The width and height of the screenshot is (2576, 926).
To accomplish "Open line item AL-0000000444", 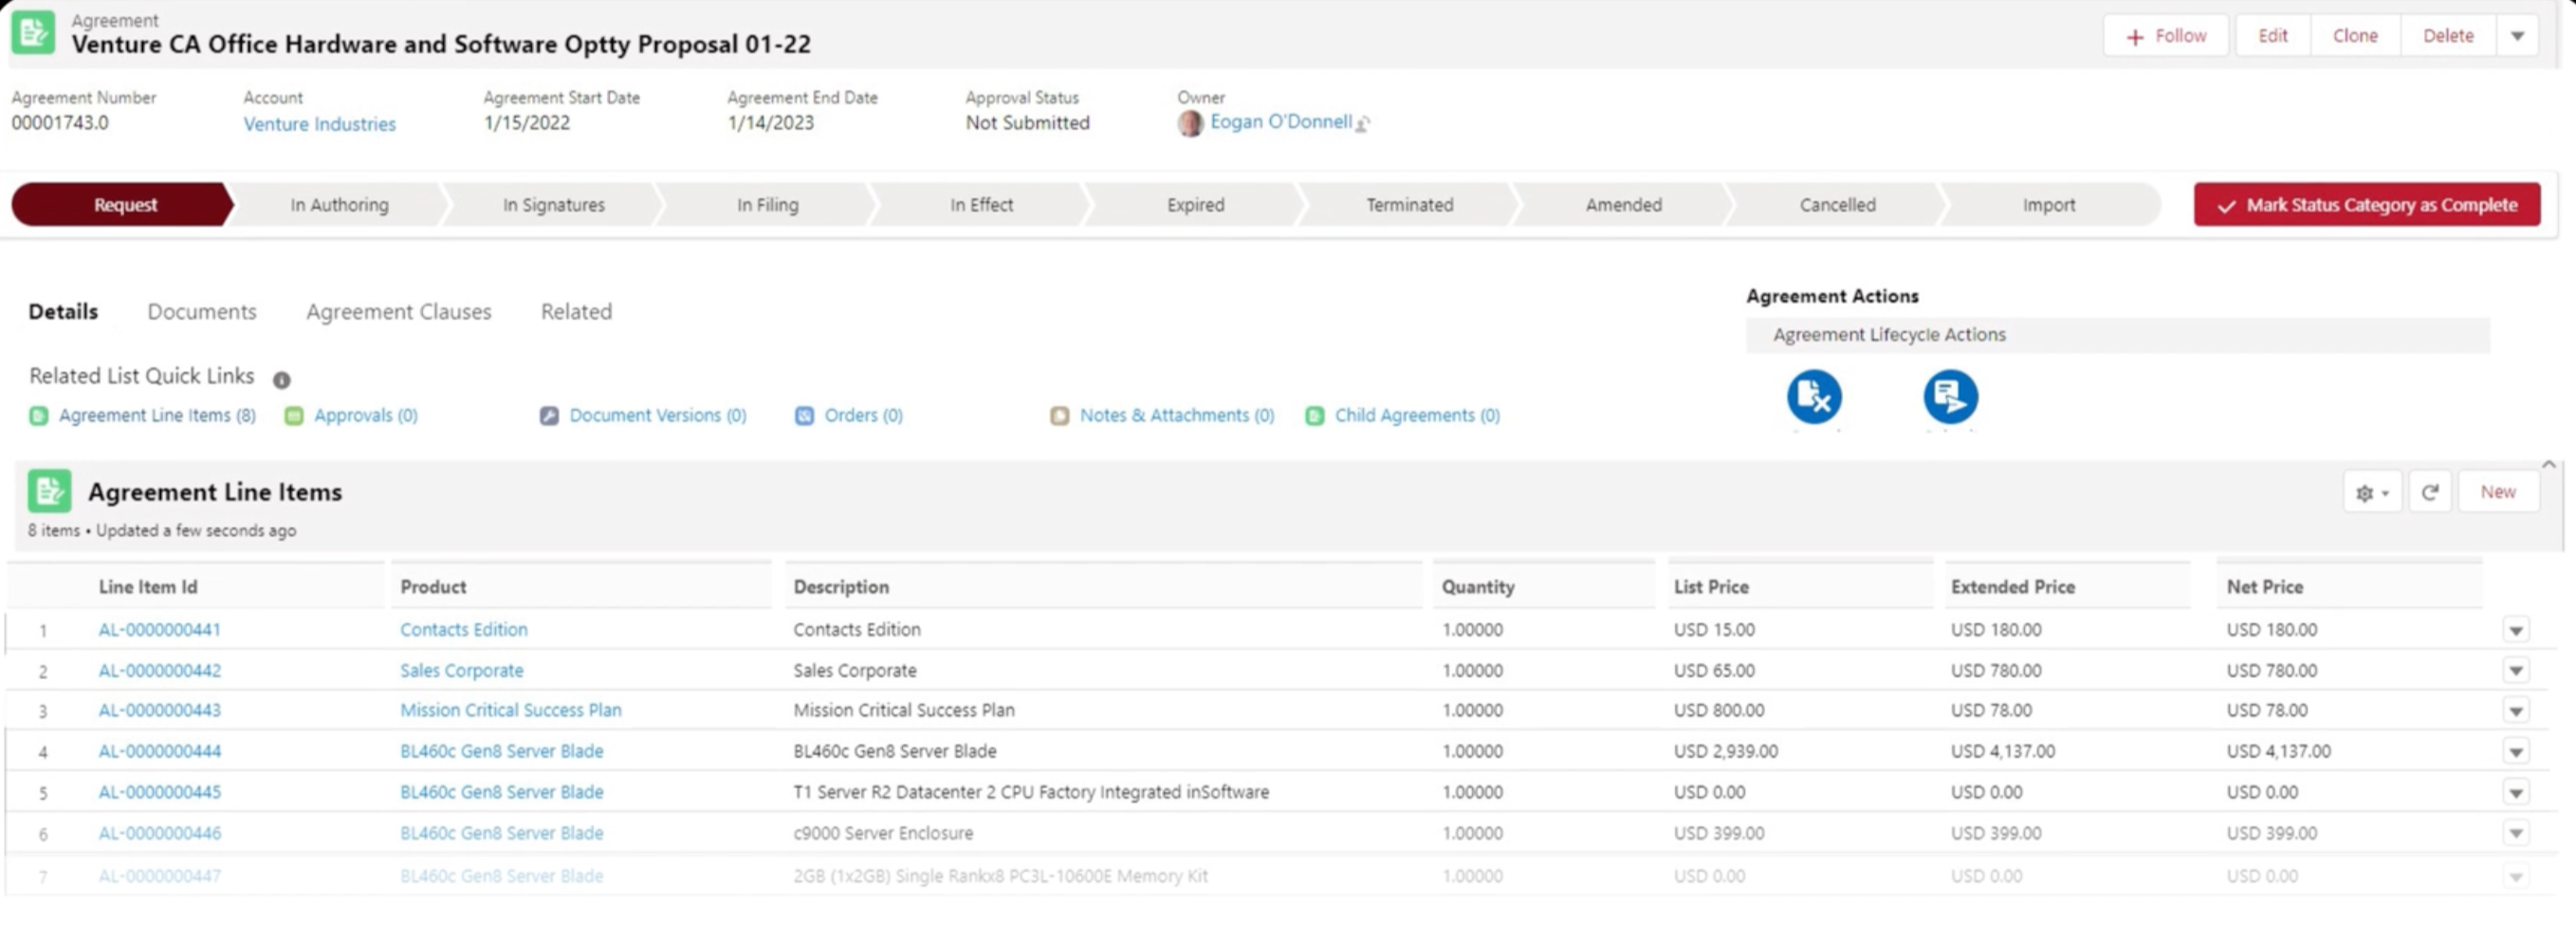I will [159, 752].
